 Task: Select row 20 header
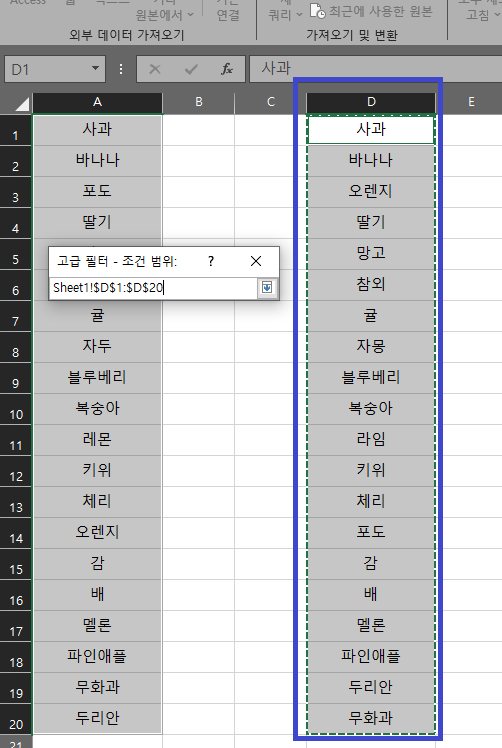[x=16, y=719]
